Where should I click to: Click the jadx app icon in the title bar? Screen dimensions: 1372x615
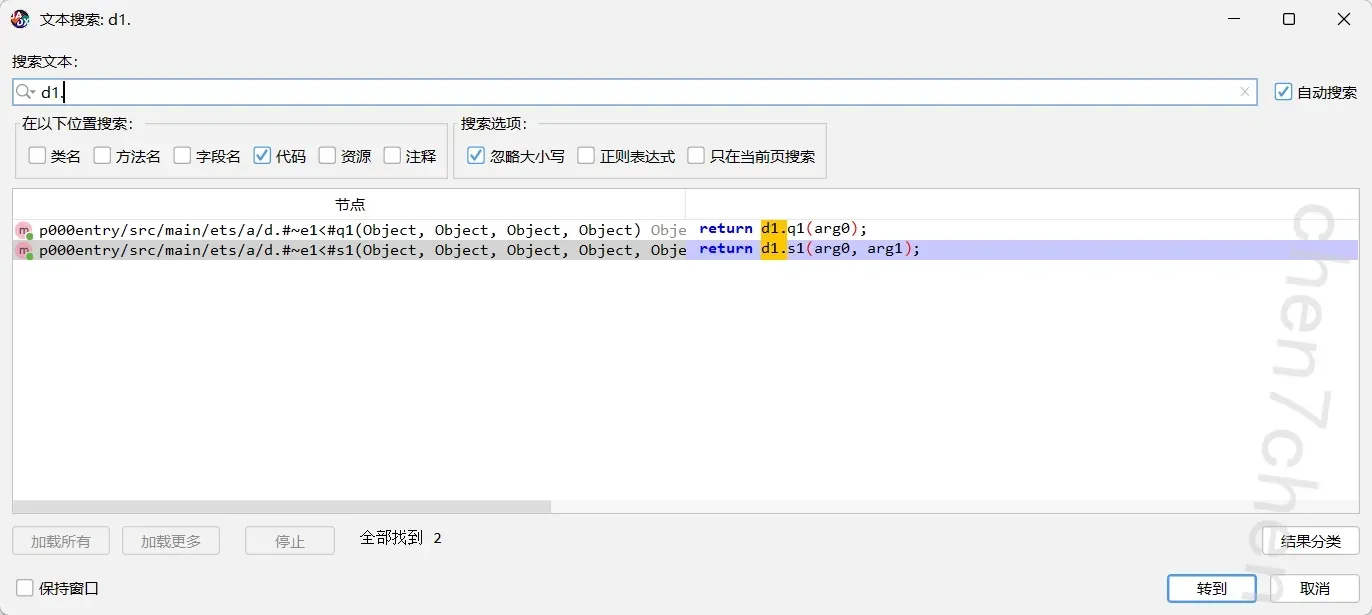click(20, 19)
